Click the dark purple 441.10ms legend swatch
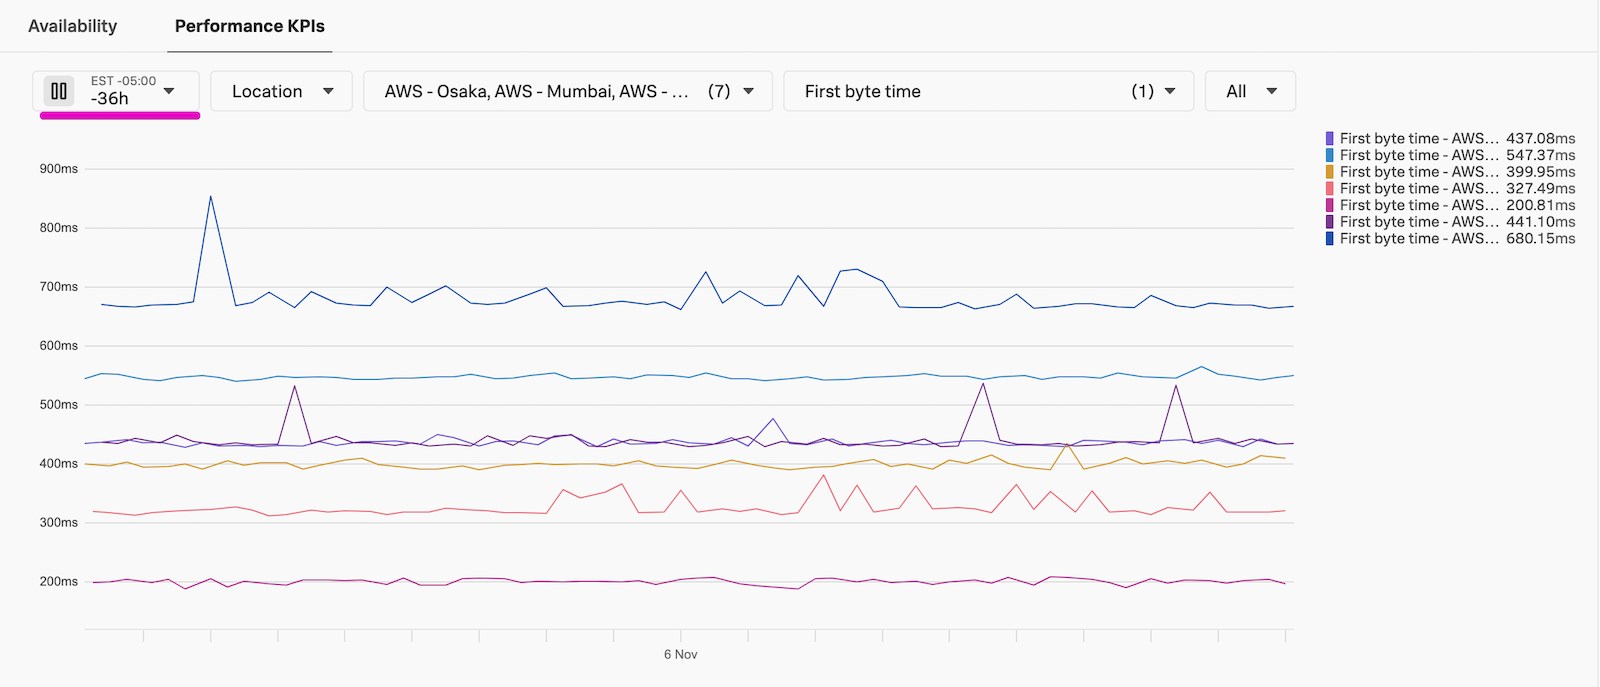 coord(1331,221)
